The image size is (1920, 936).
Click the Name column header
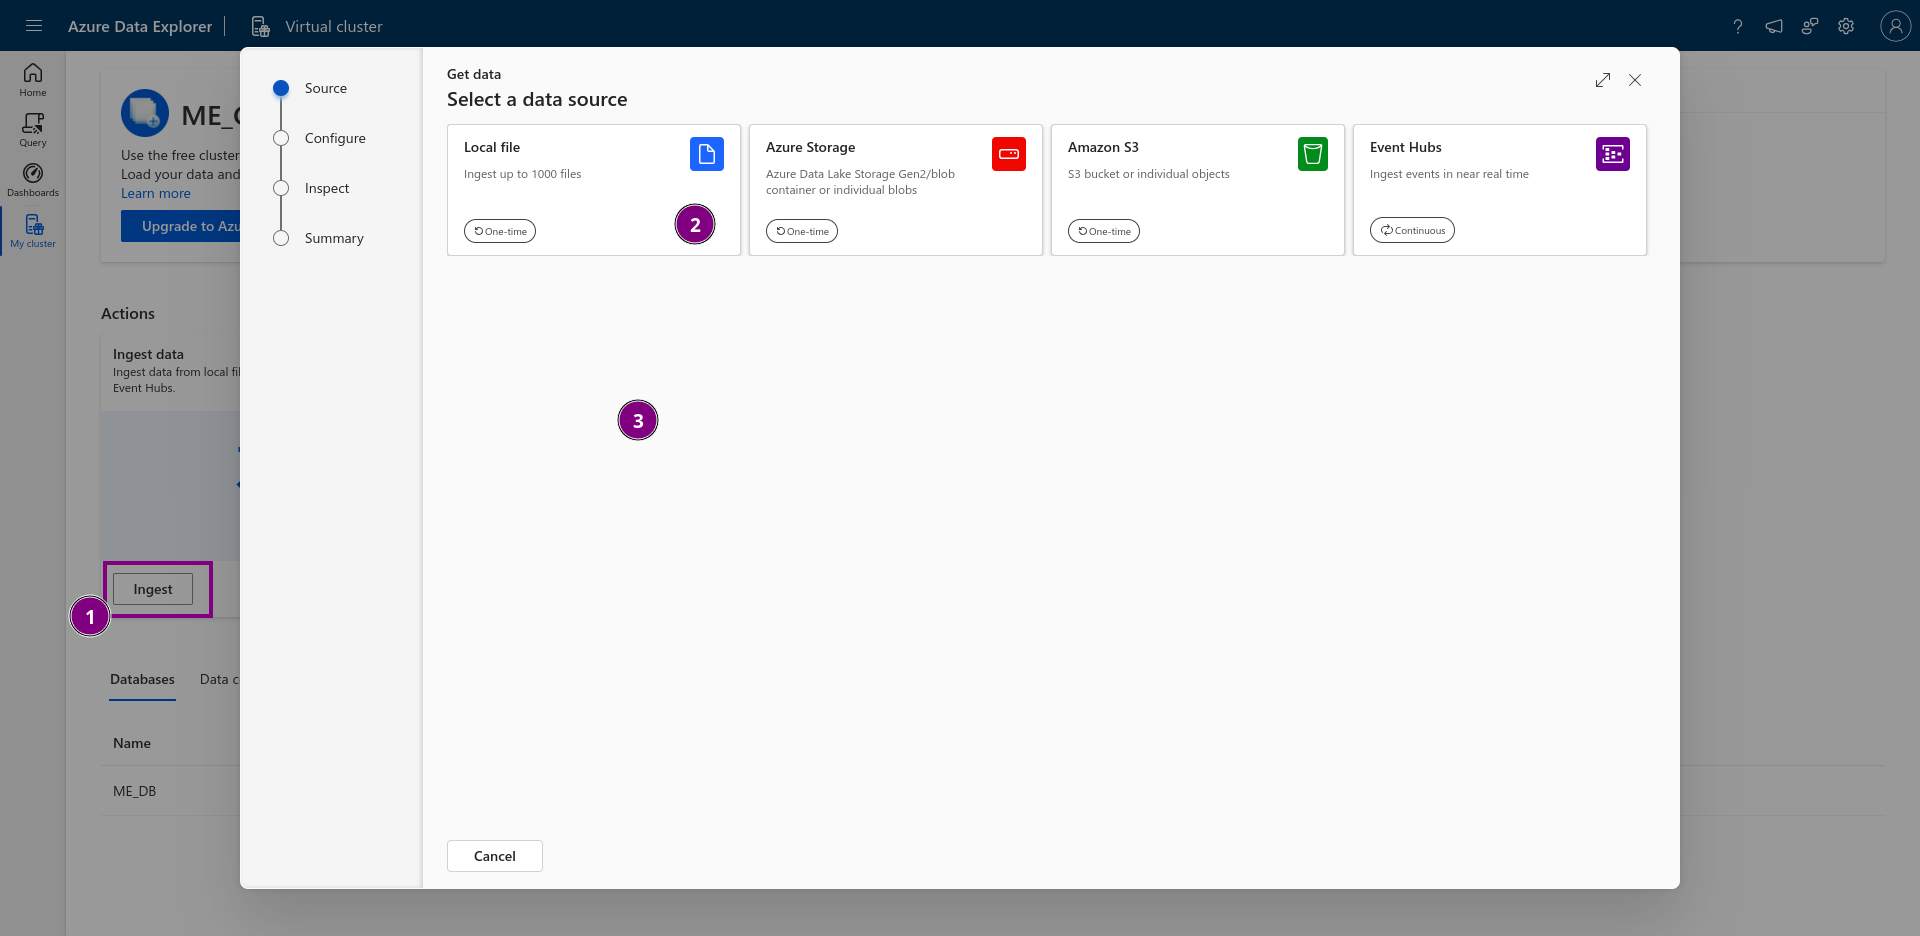[132, 743]
